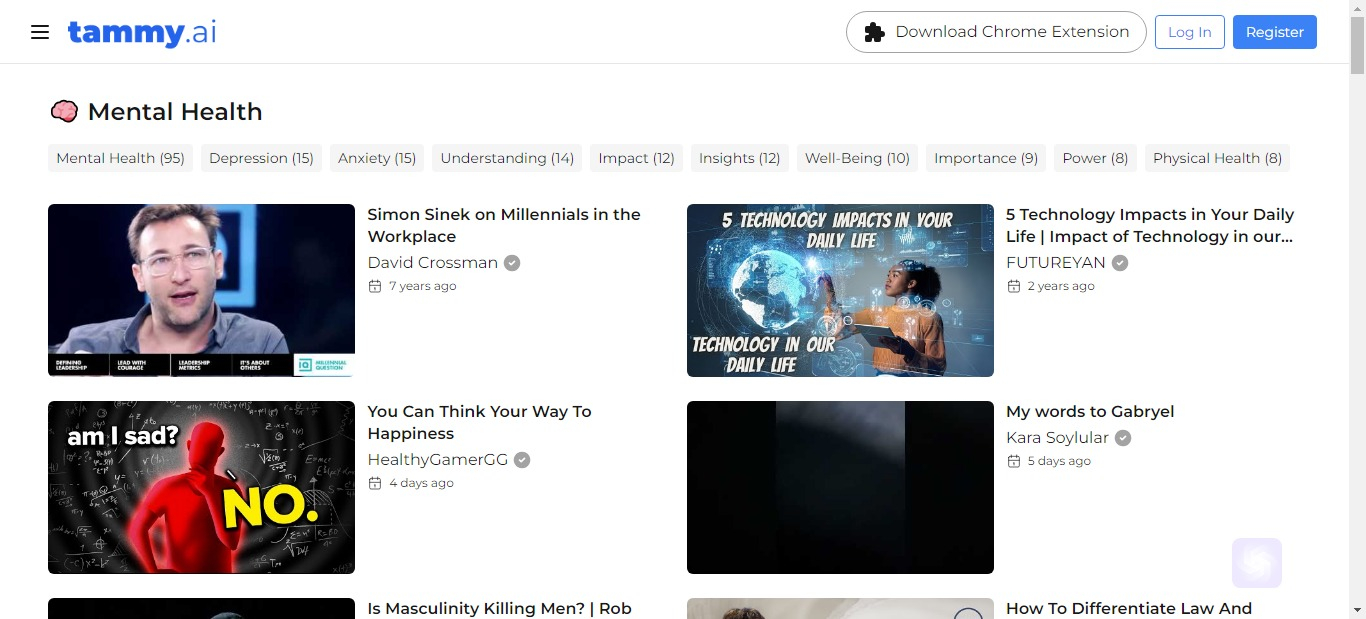This screenshot has height=619, width=1366.
Task: Choose the Understanding (14) tag
Action: (x=507, y=158)
